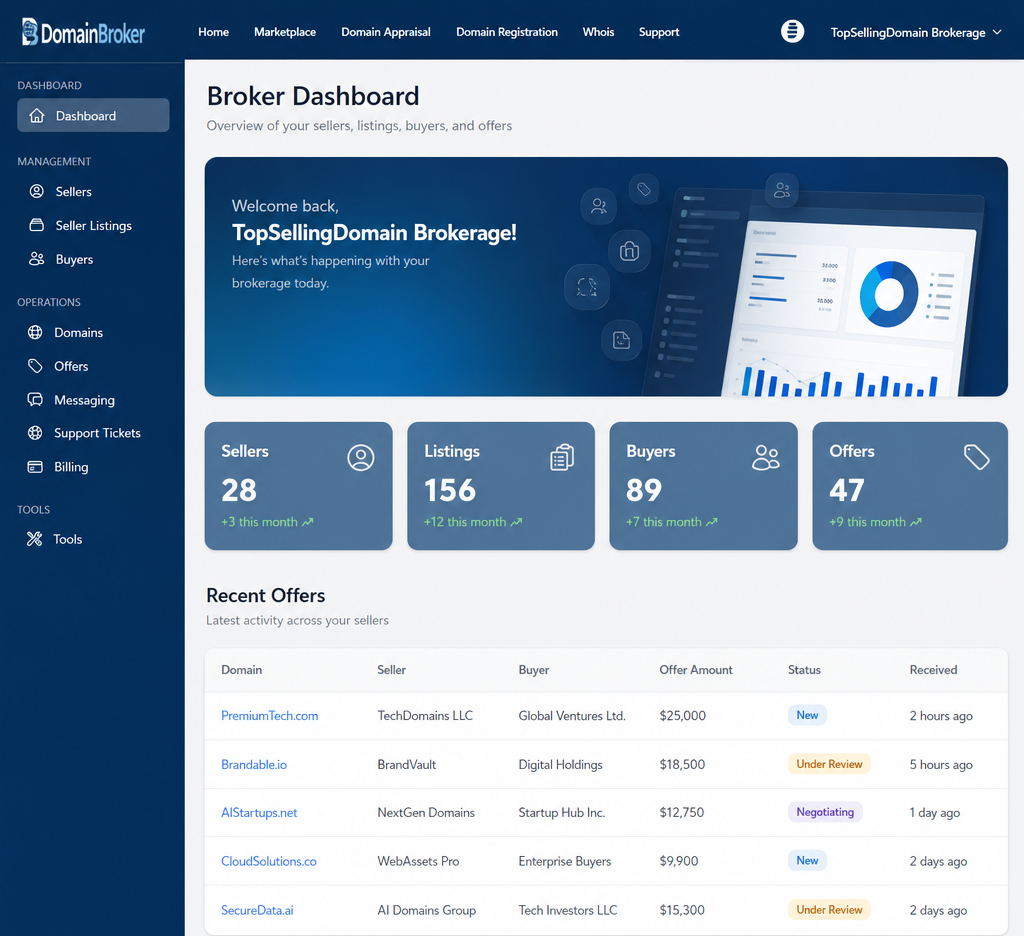The height and width of the screenshot is (936, 1024).
Task: Click the Buyers stat card showing 89
Action: point(703,486)
